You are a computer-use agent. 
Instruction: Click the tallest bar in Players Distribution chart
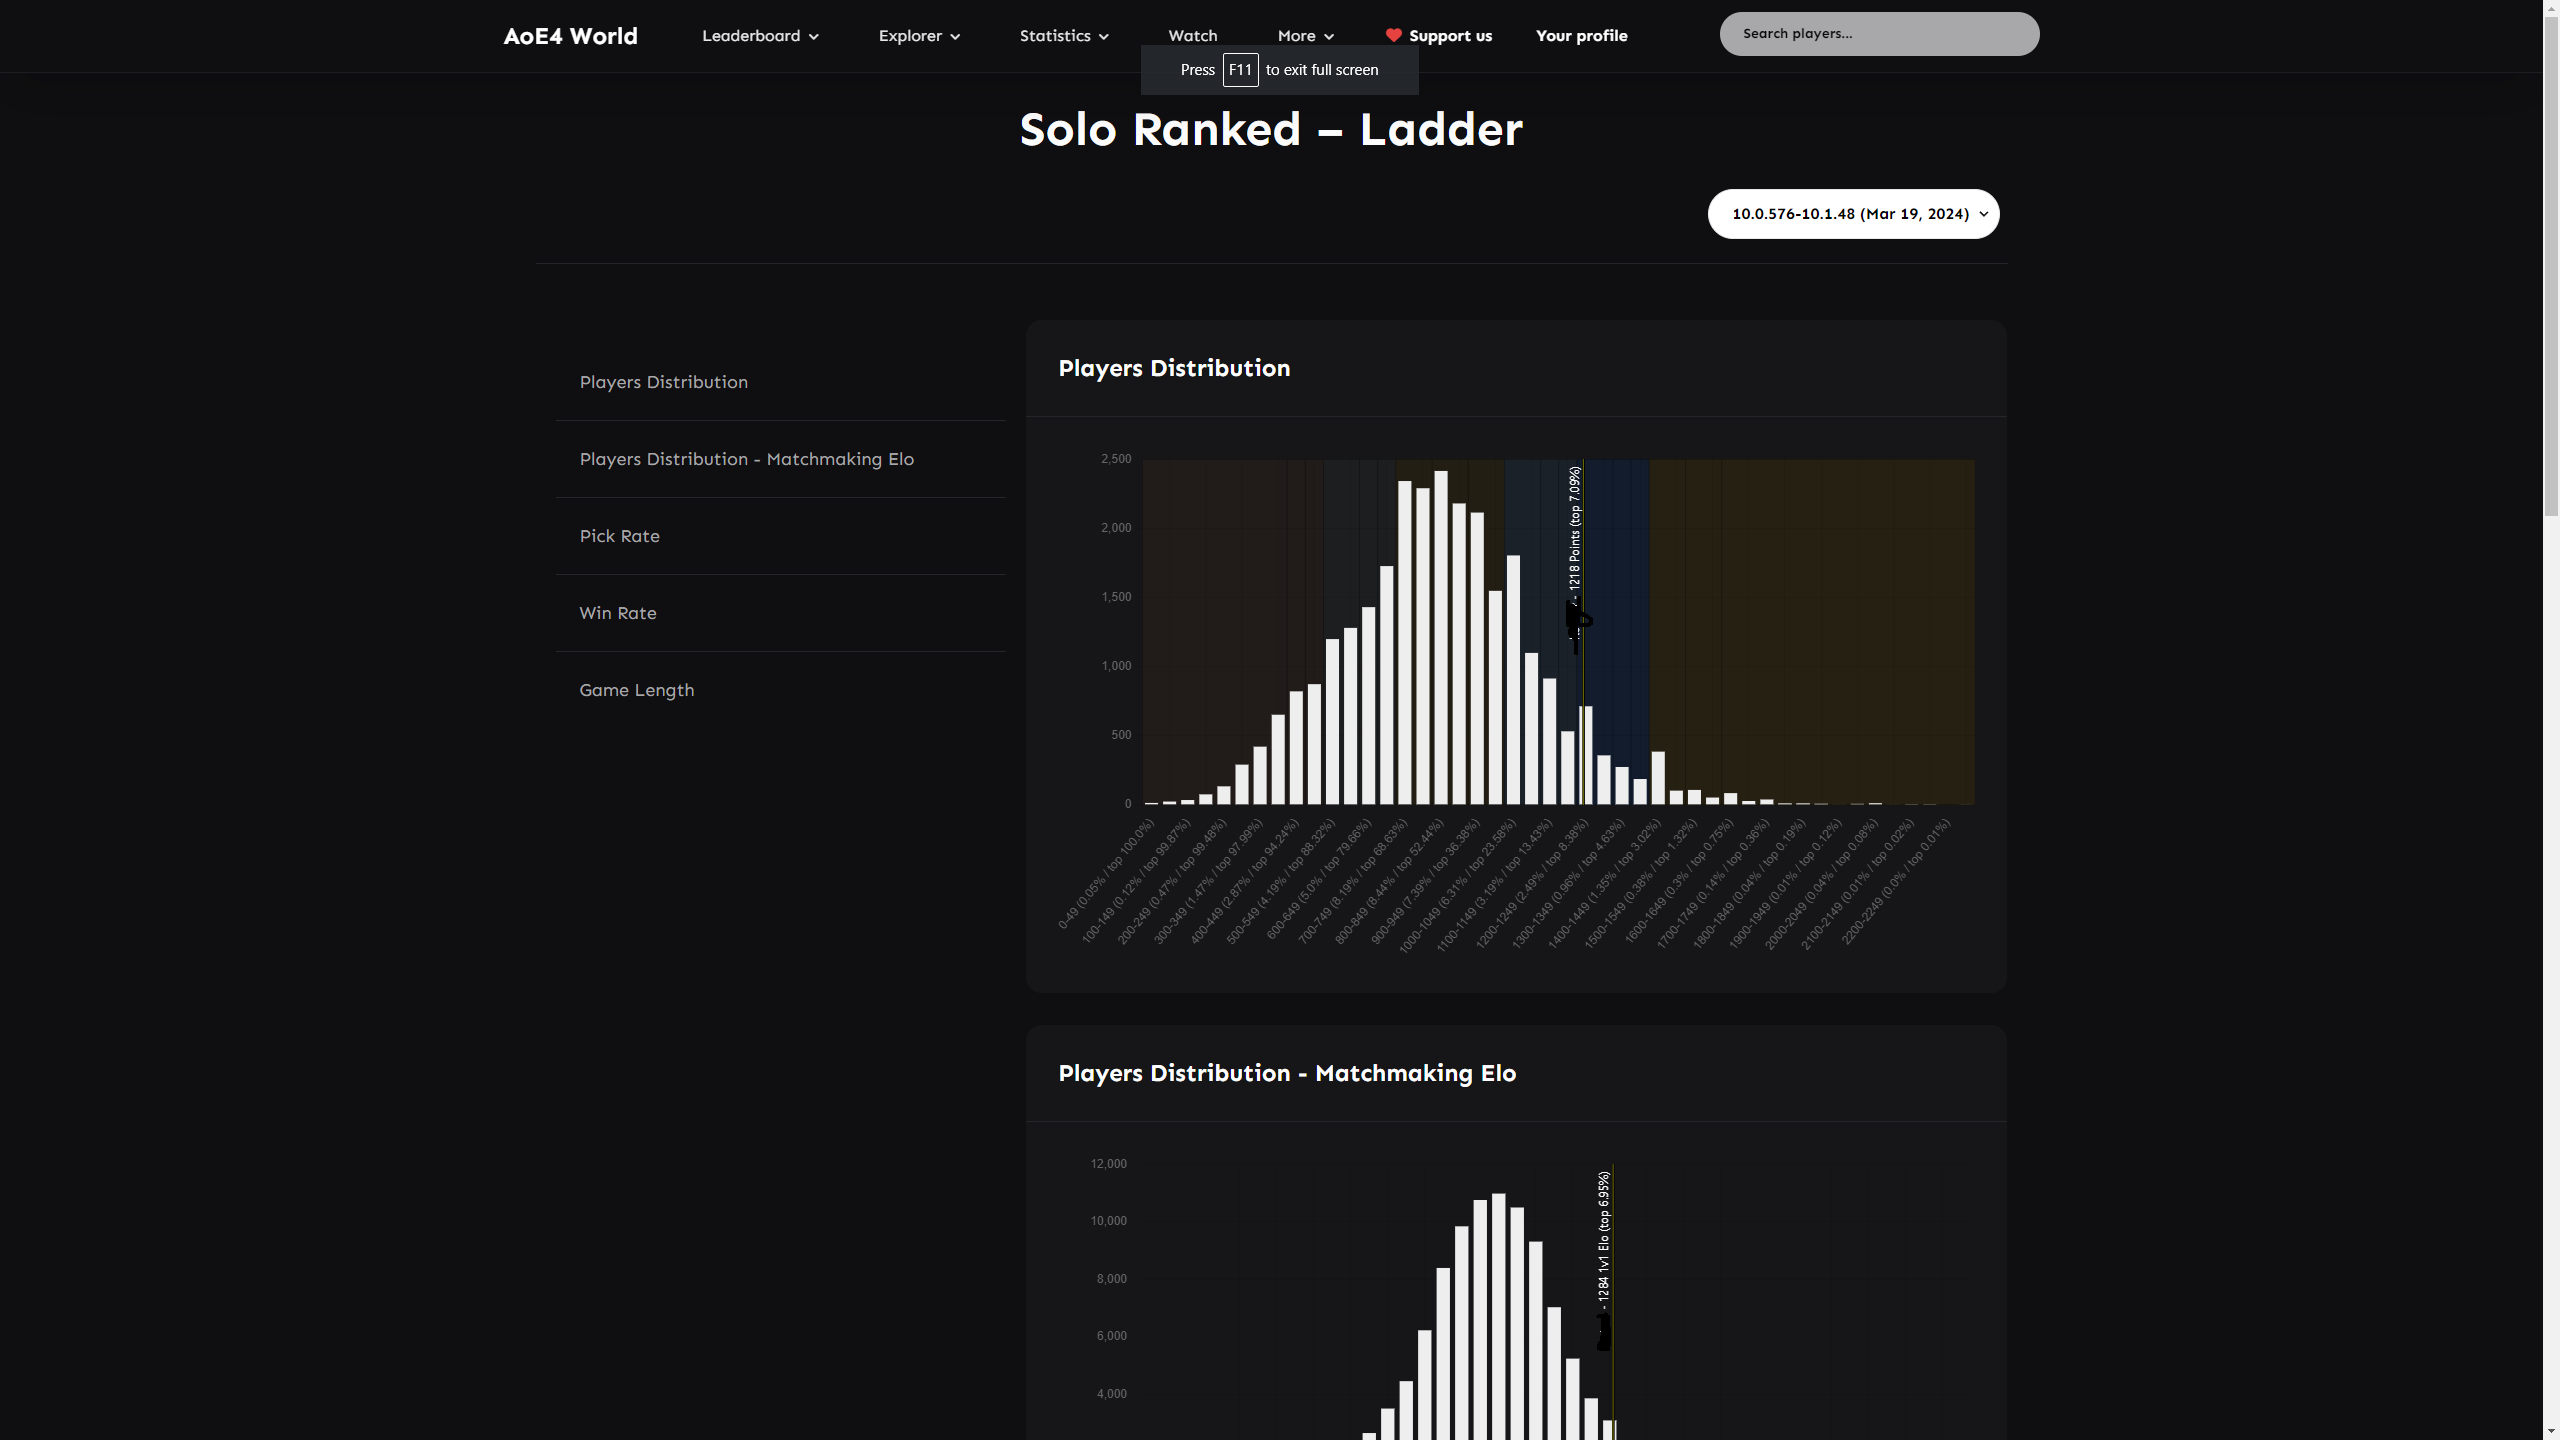pos(1441,638)
